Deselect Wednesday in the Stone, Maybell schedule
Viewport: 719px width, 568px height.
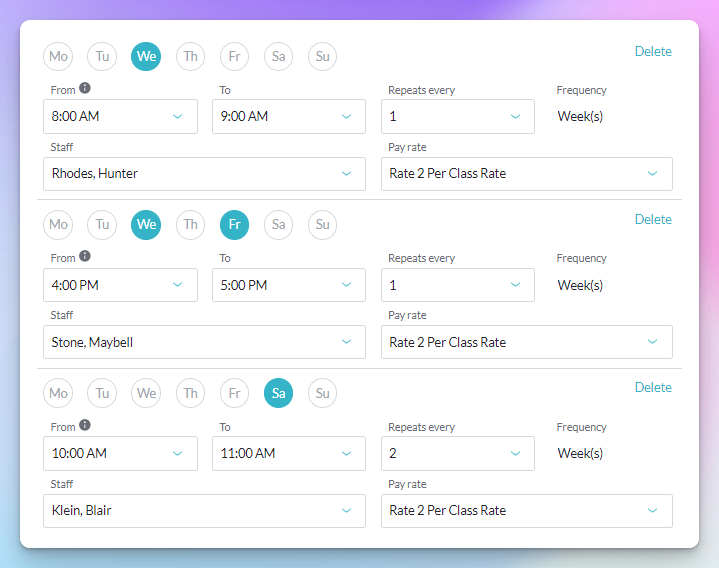146,225
